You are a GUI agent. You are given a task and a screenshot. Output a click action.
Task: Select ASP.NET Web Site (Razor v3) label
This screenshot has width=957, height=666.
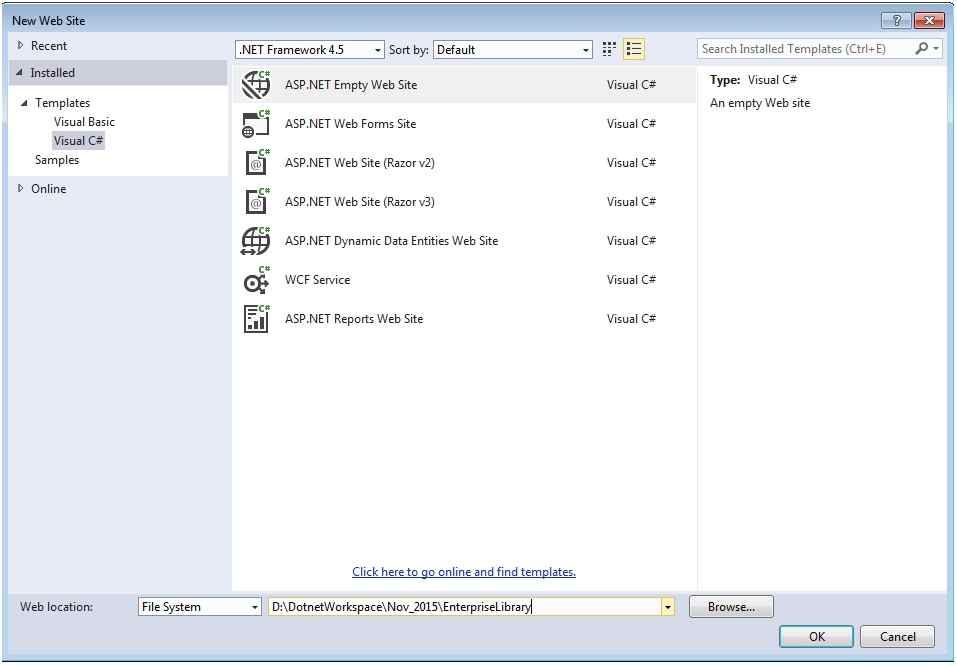pos(359,202)
